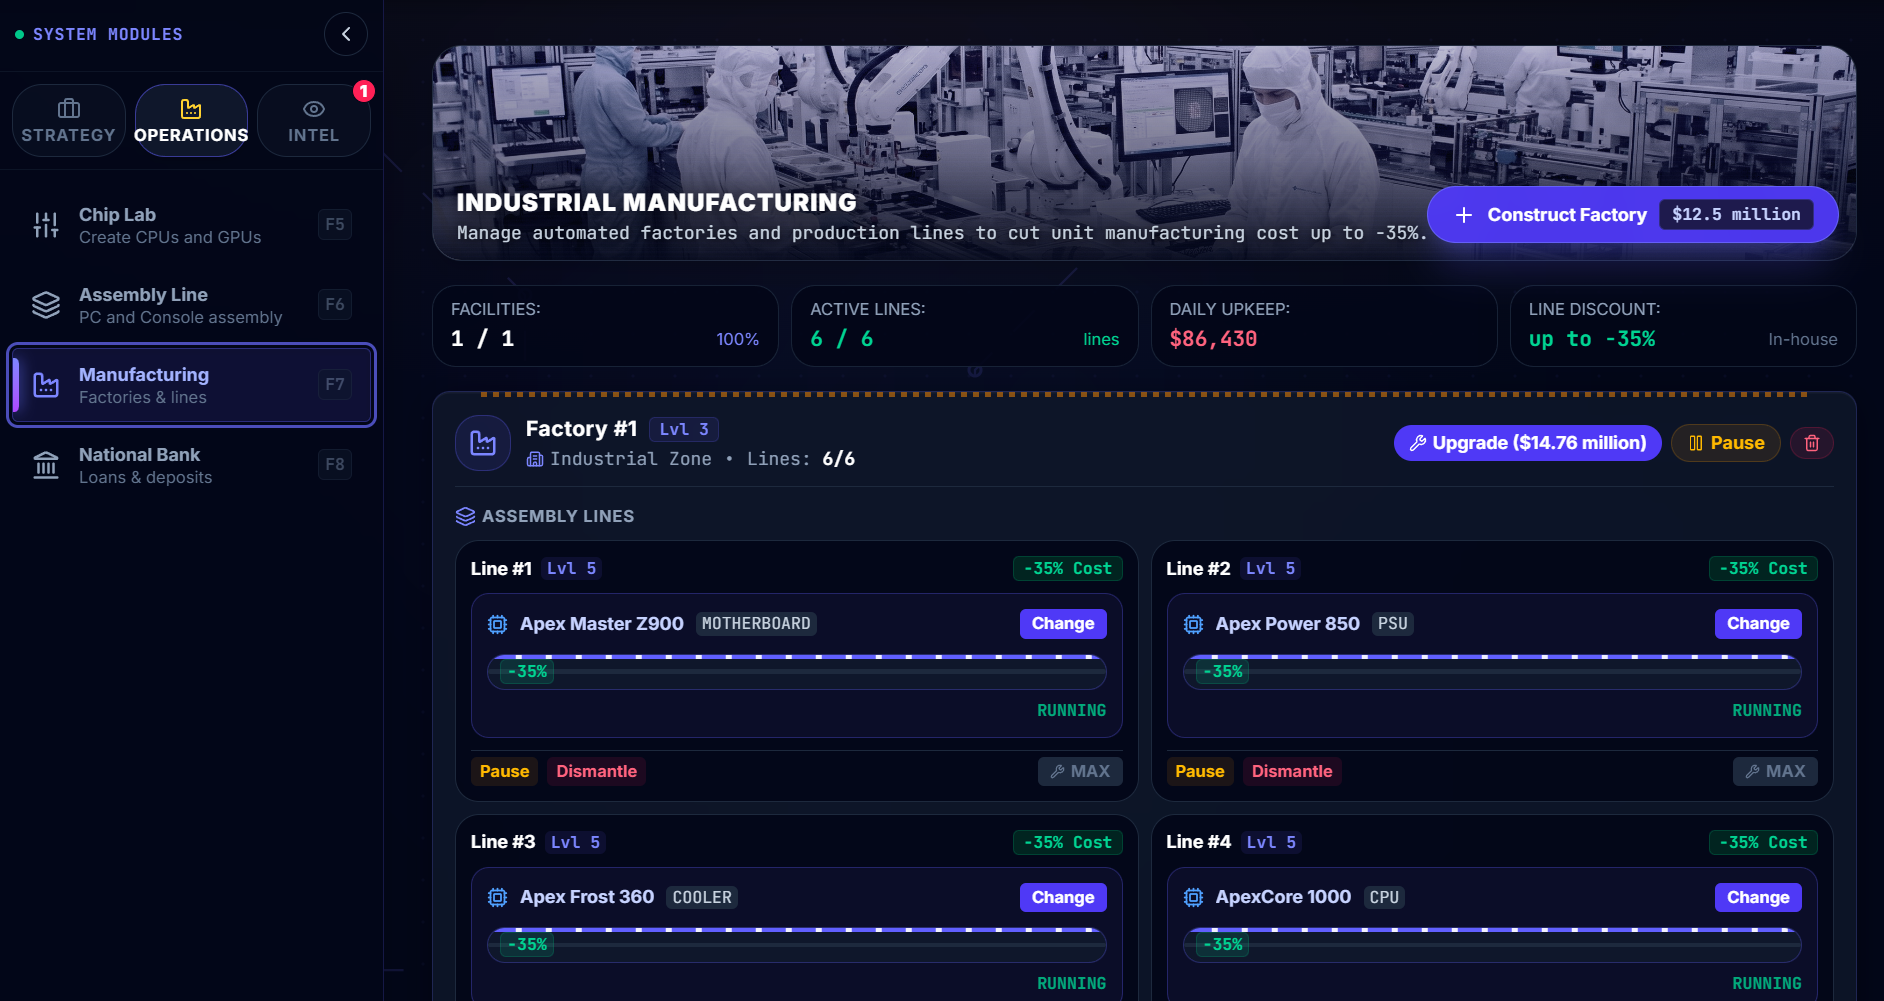This screenshot has height=1001, width=1884.
Task: Click the Line #1 Lvl 5 badge
Action: pos(571,568)
